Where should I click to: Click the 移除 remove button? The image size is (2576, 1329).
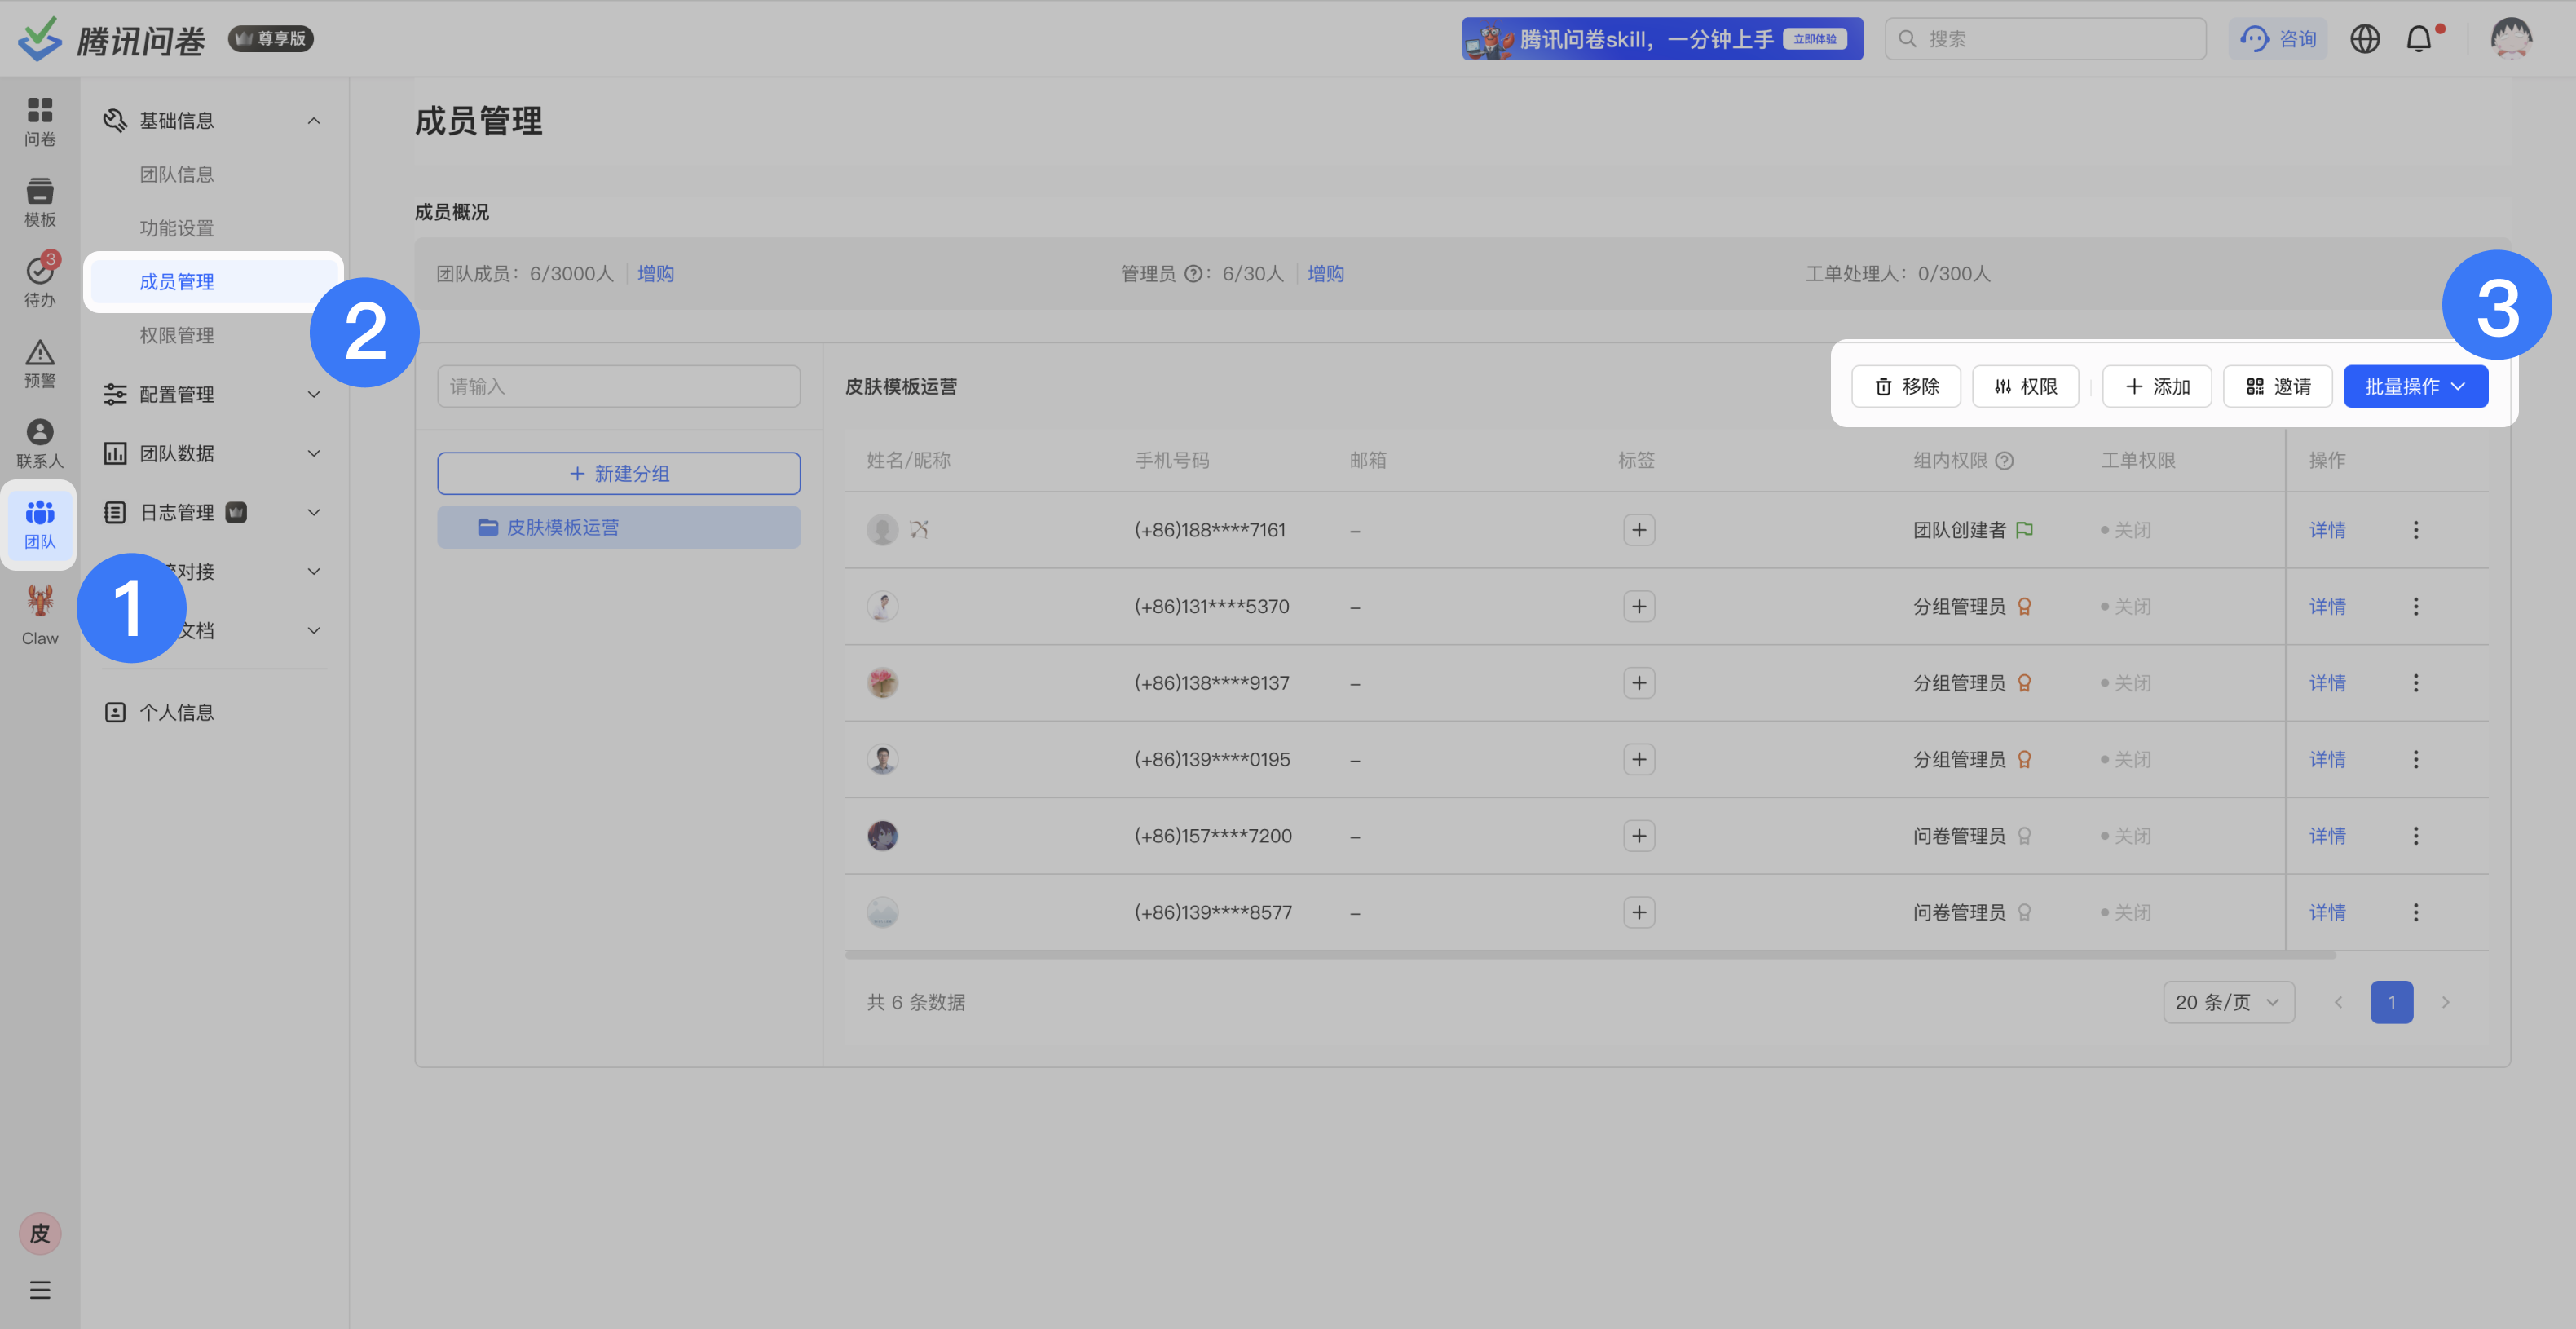[x=1906, y=387]
